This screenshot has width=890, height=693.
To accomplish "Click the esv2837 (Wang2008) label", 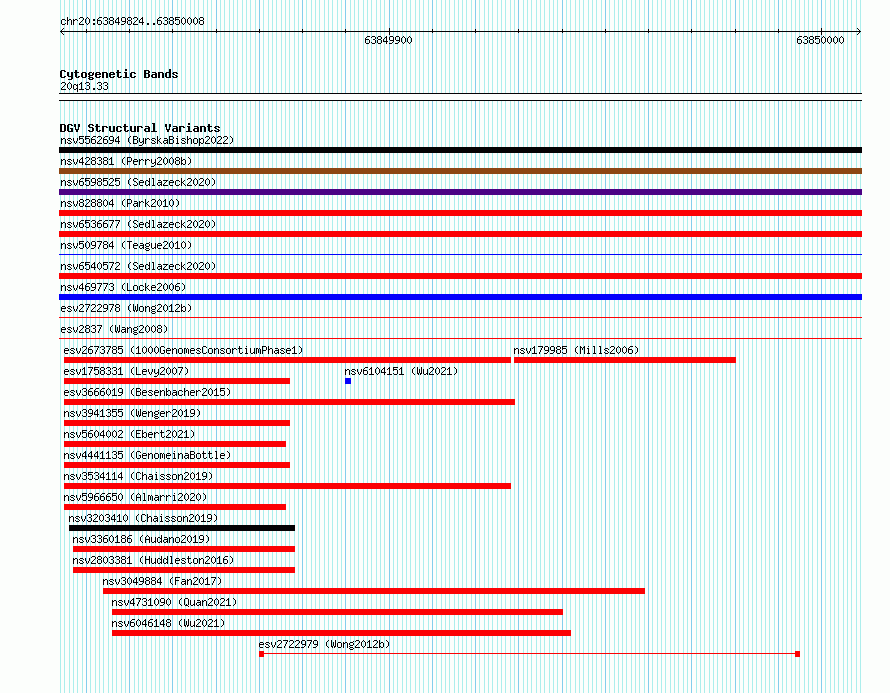I will 114,329.
